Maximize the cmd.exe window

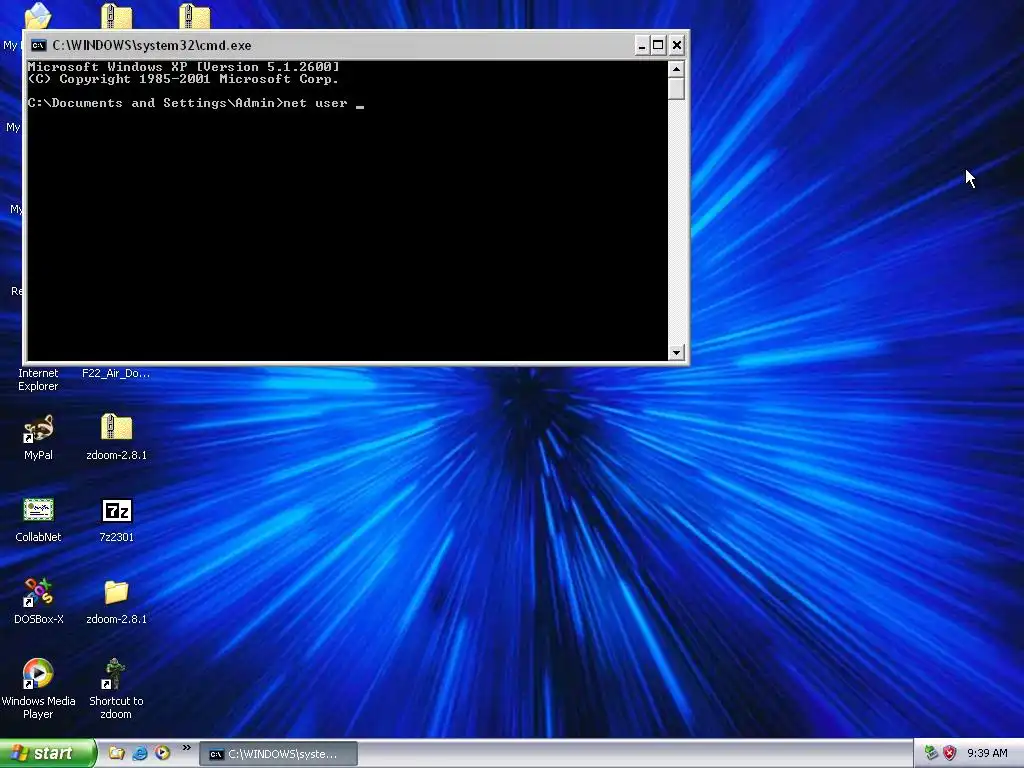[x=658, y=45]
